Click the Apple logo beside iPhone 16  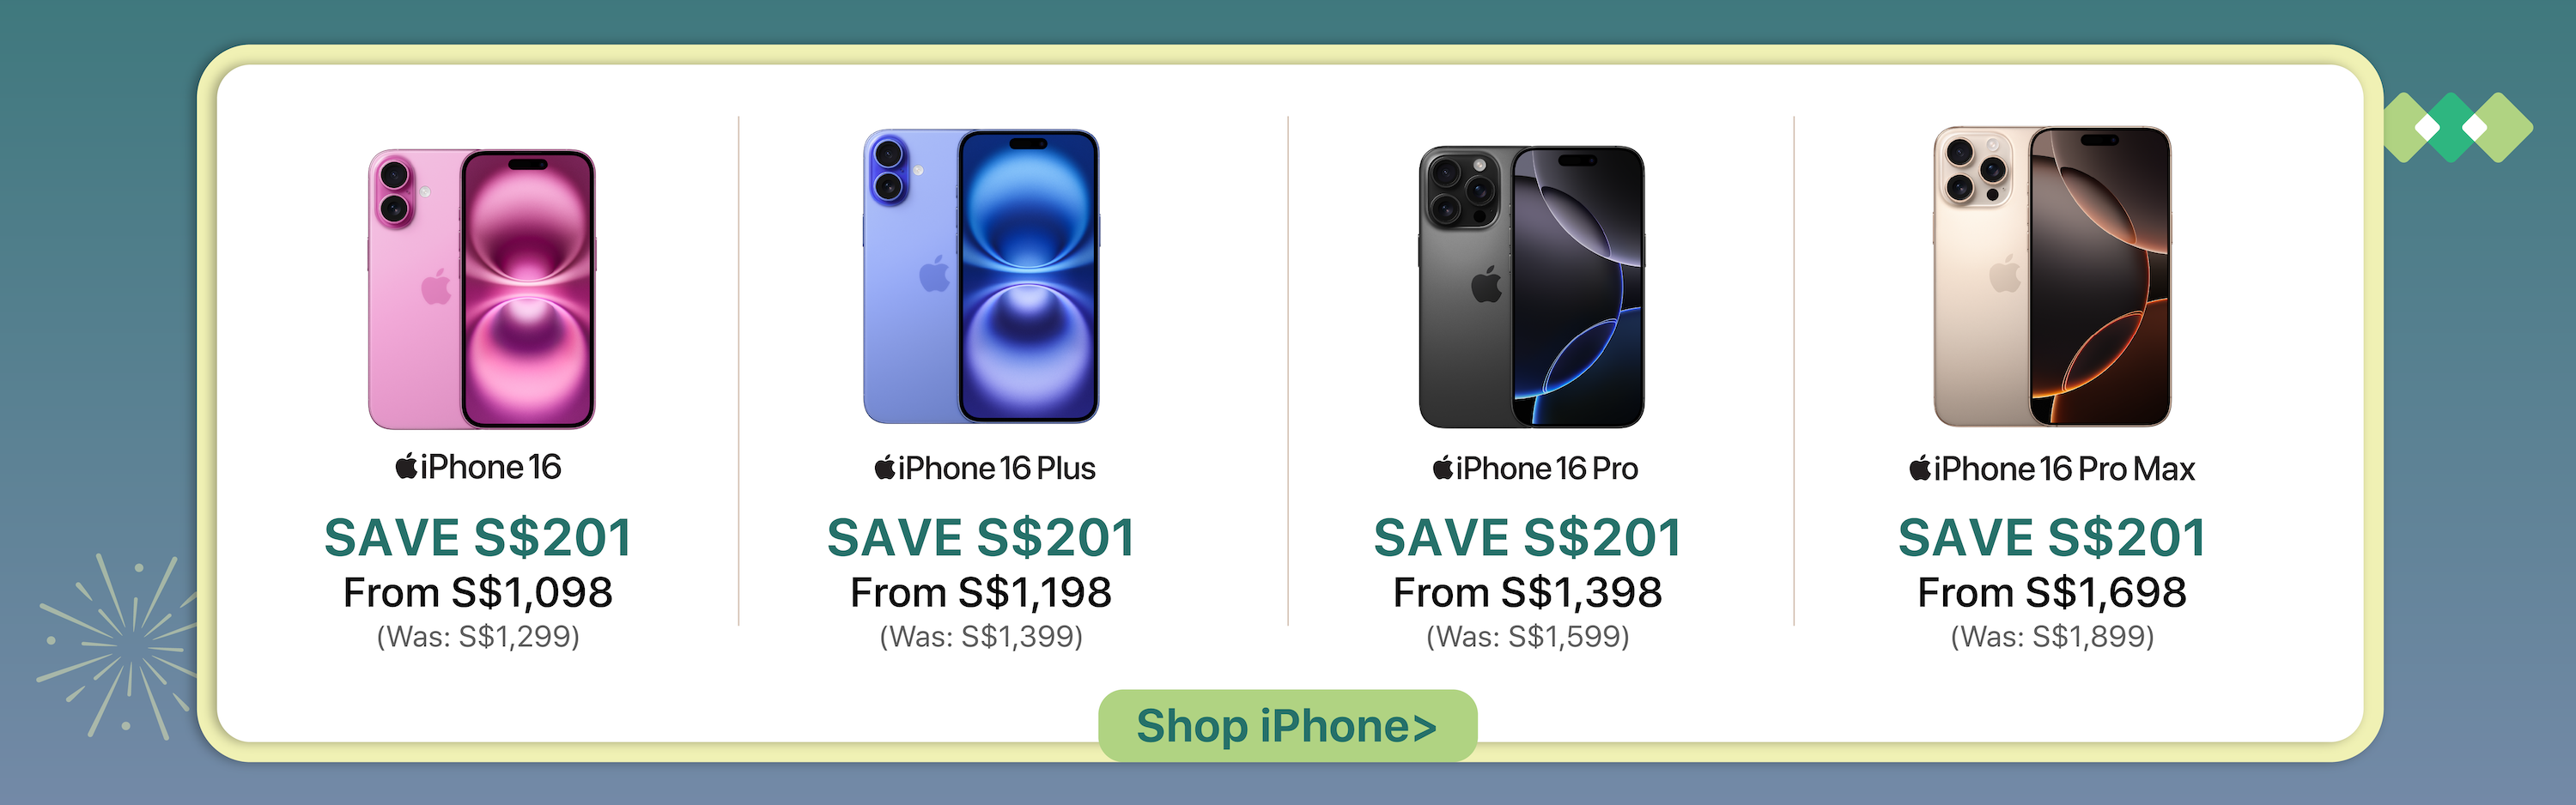pos(406,466)
